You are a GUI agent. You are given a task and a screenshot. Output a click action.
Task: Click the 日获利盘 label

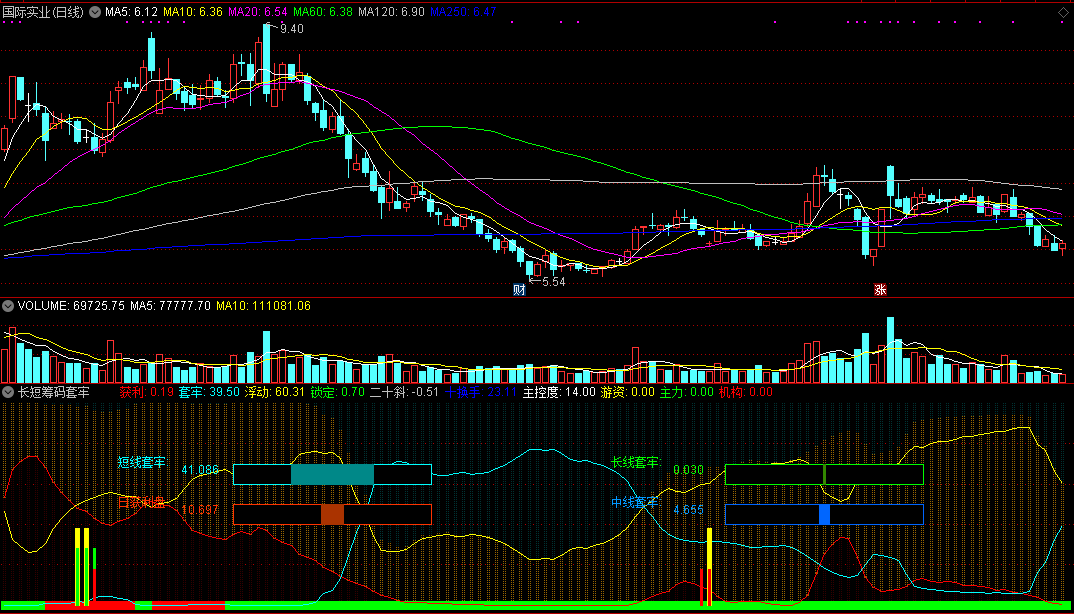(141, 502)
